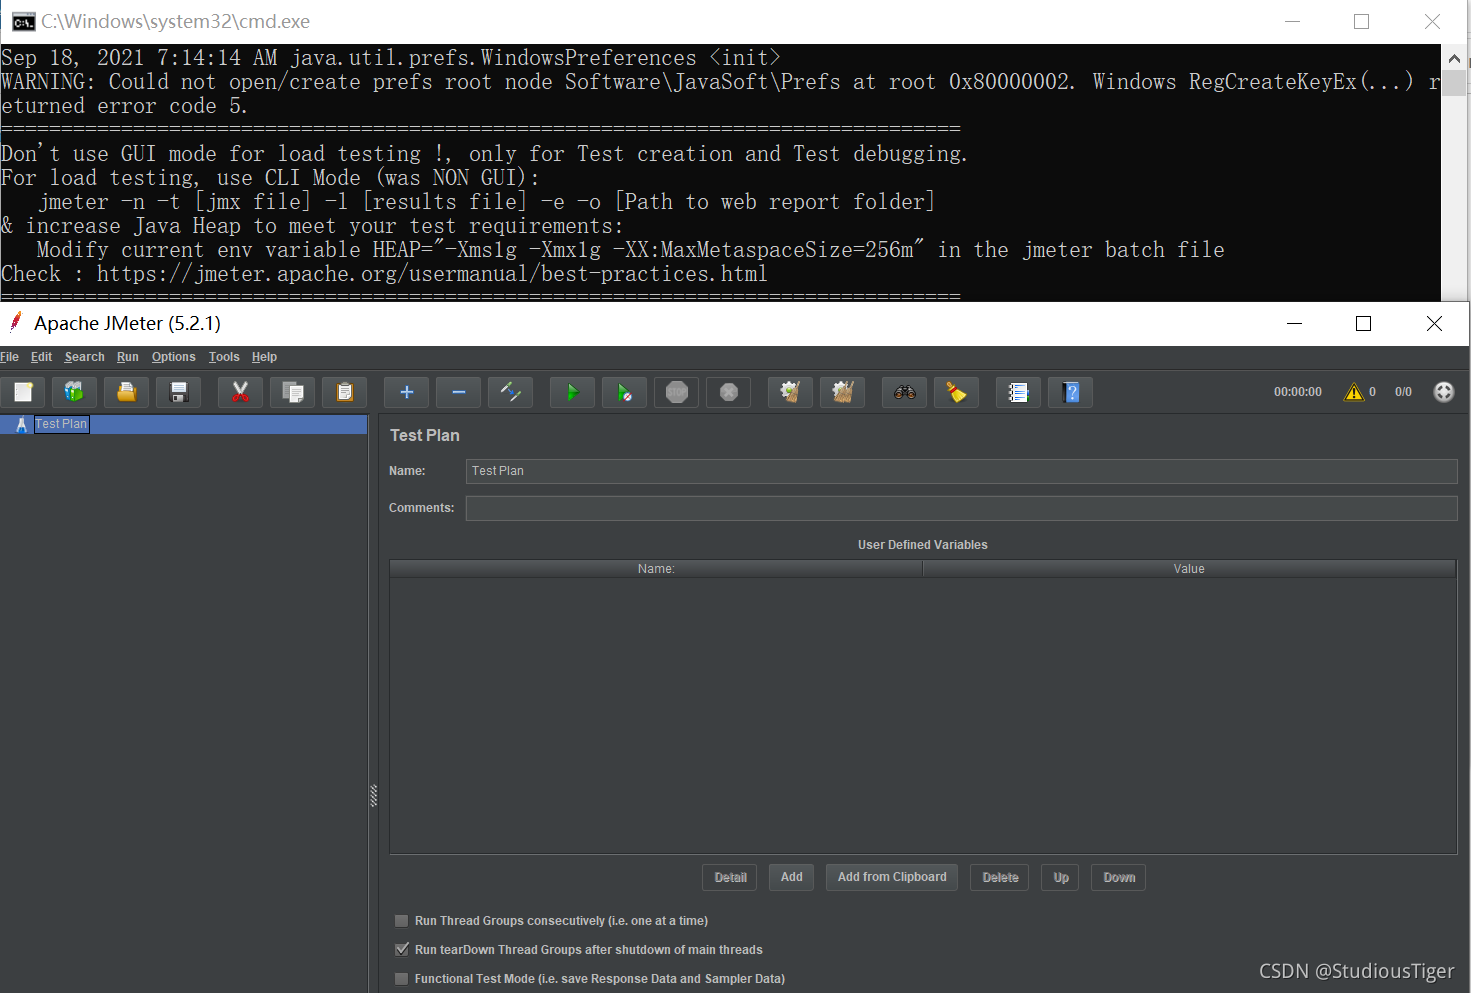Uncheck Run tearDown Thread Groups after shutdown
Image resolution: width=1471 pixels, height=993 pixels.
point(402,949)
